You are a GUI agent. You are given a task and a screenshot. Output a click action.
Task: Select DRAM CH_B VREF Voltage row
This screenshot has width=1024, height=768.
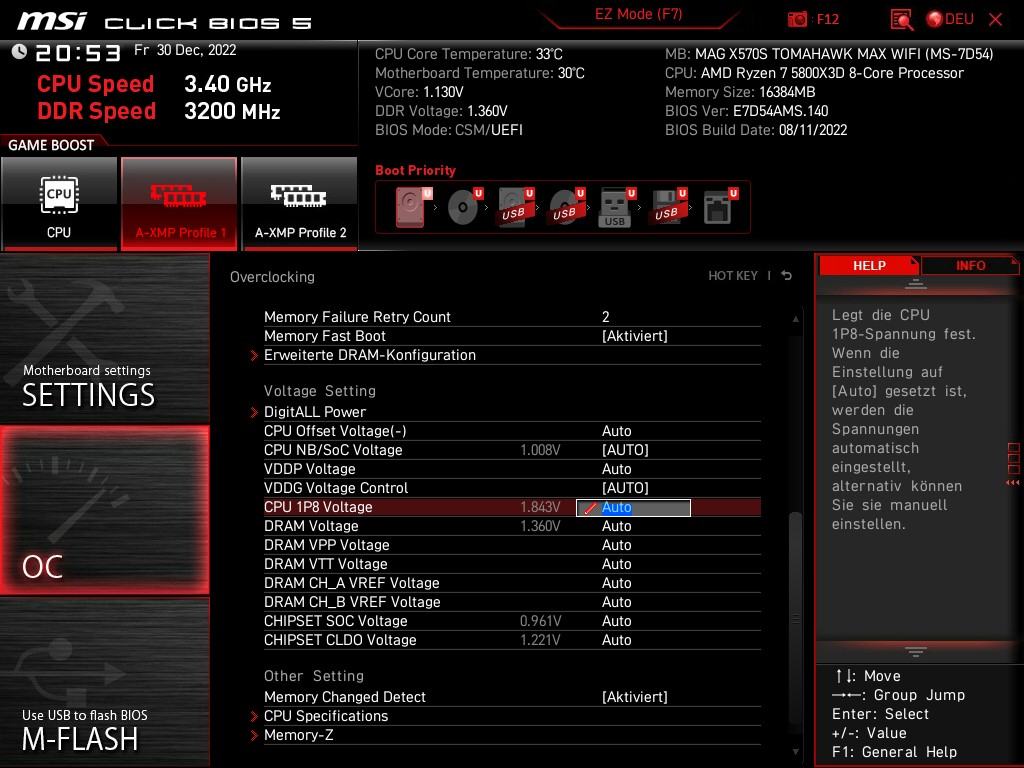(512, 601)
